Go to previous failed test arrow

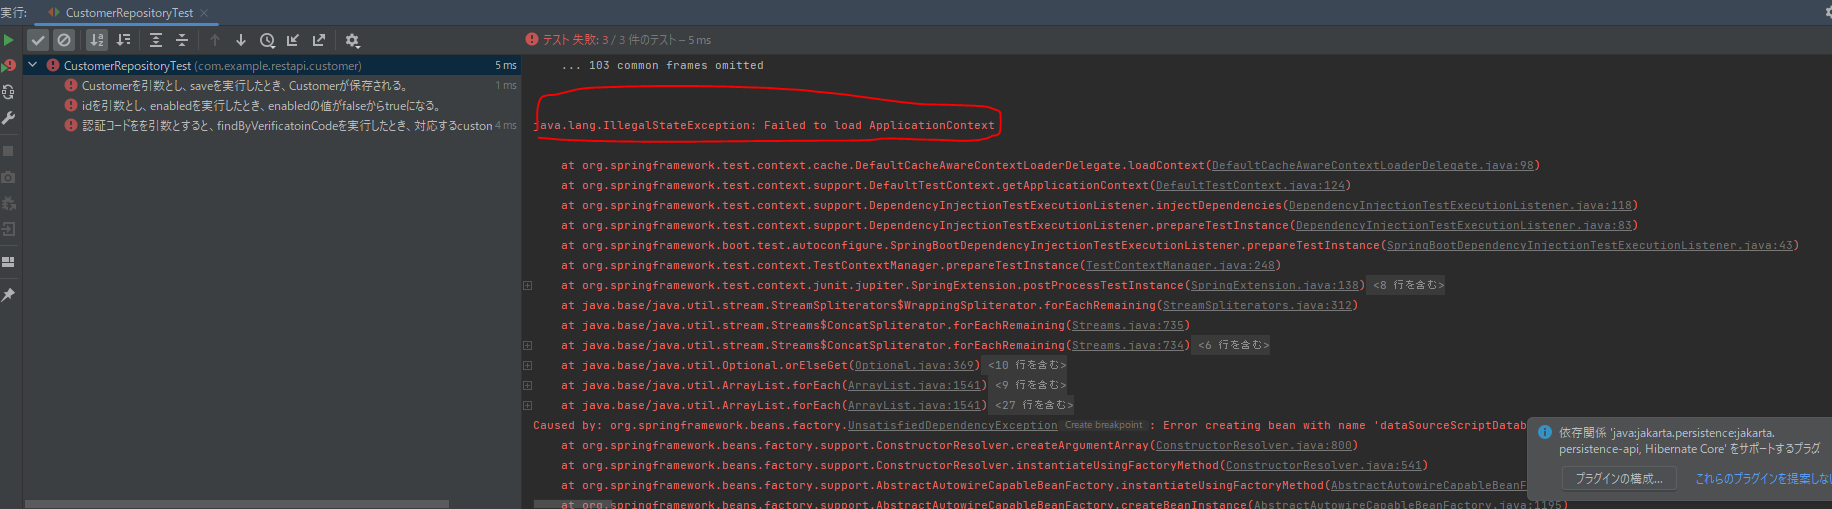pyautogui.click(x=215, y=40)
